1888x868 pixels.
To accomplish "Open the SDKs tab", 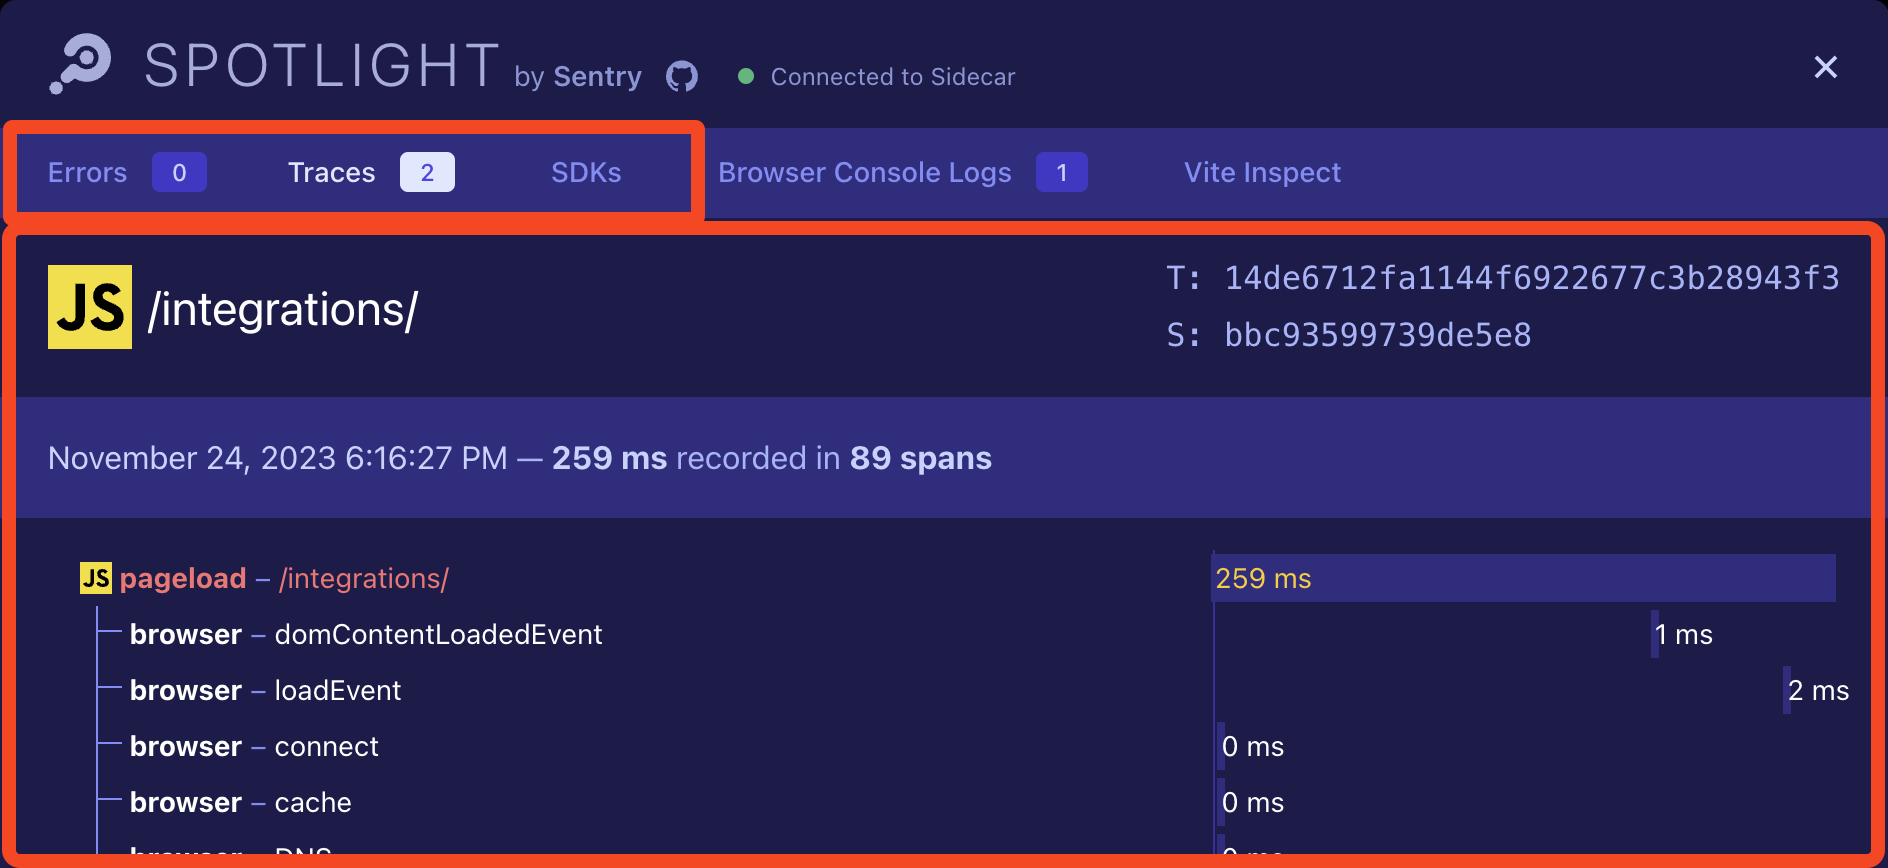I will tap(586, 172).
